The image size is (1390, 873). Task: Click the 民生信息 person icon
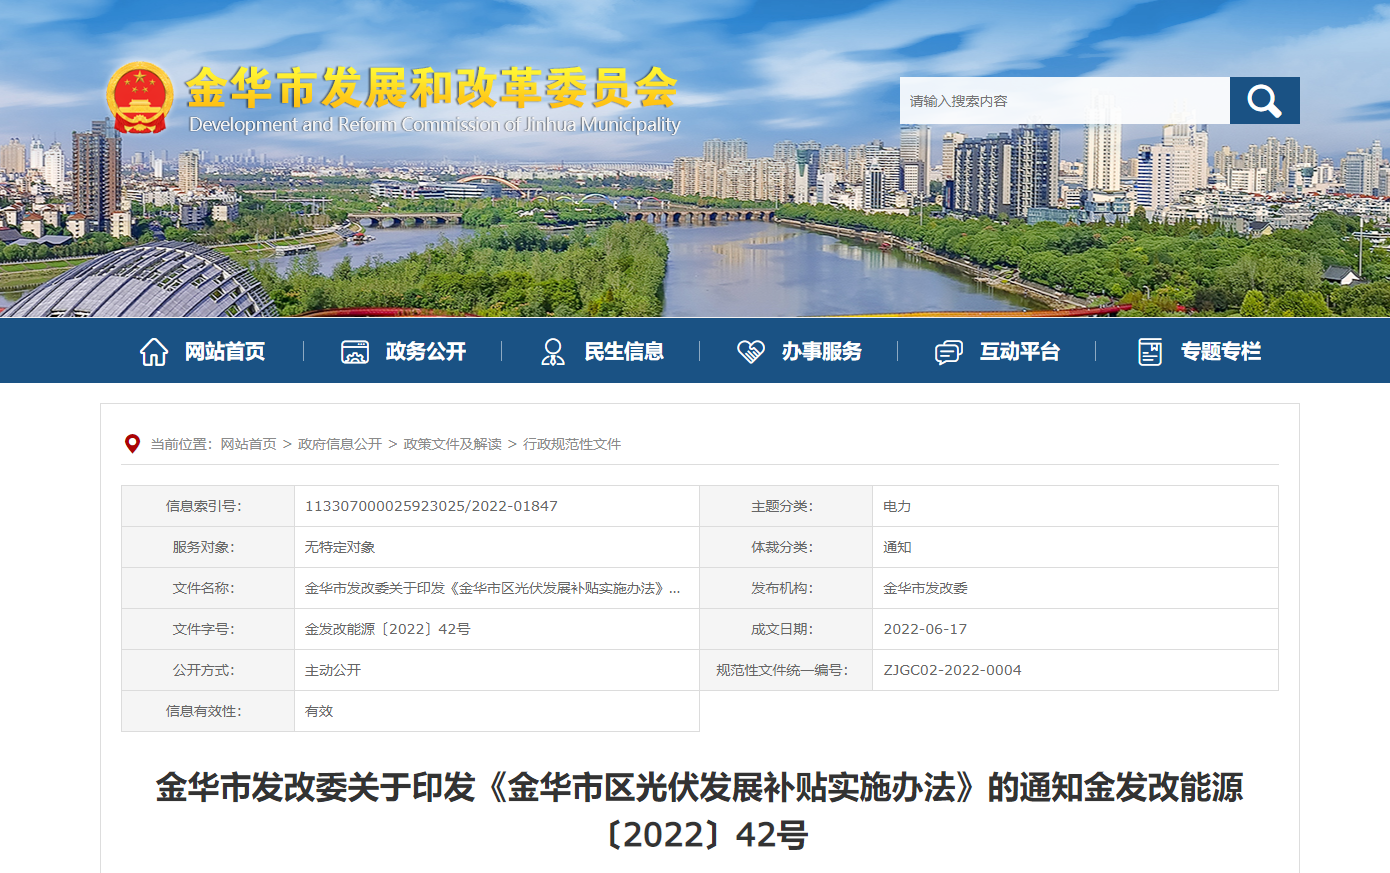pos(552,352)
